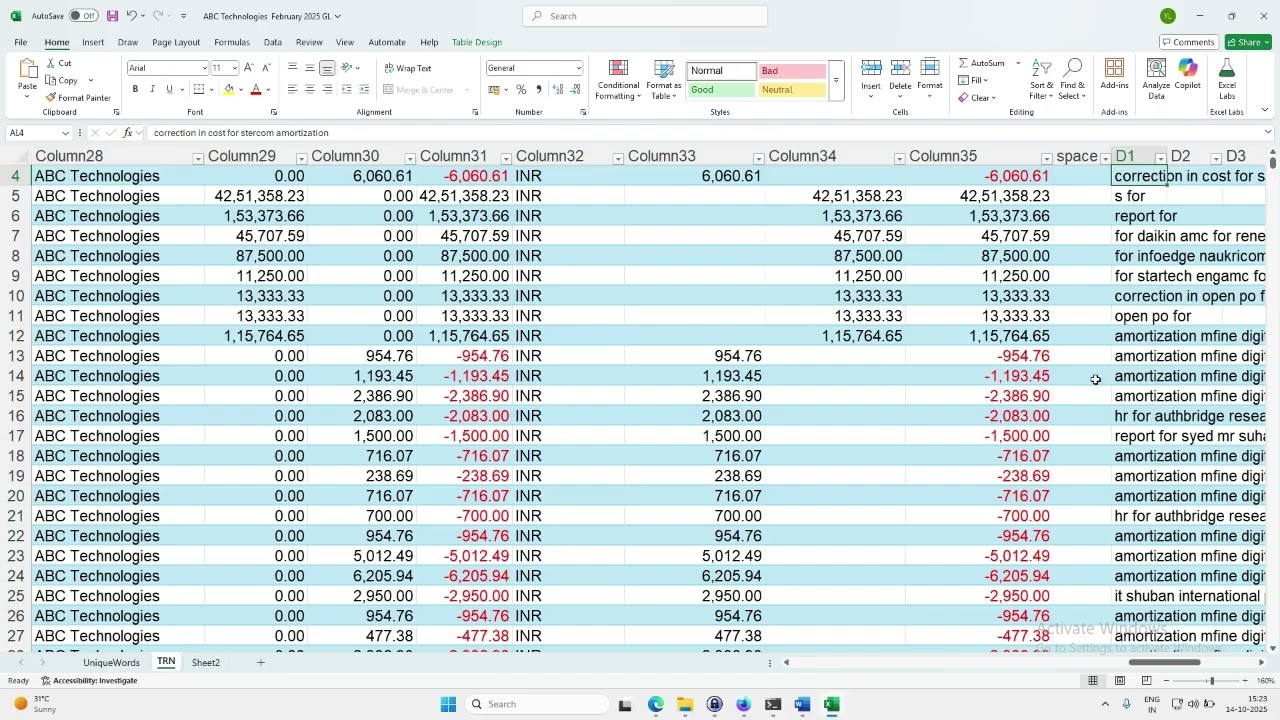
Task: Click the Comments button
Action: [1189, 42]
